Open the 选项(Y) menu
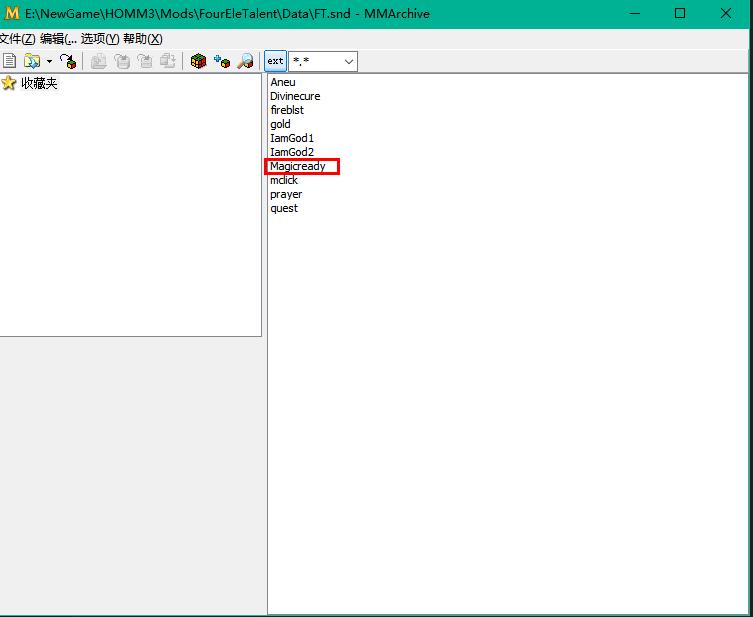The height and width of the screenshot is (617, 753). click(x=100, y=39)
